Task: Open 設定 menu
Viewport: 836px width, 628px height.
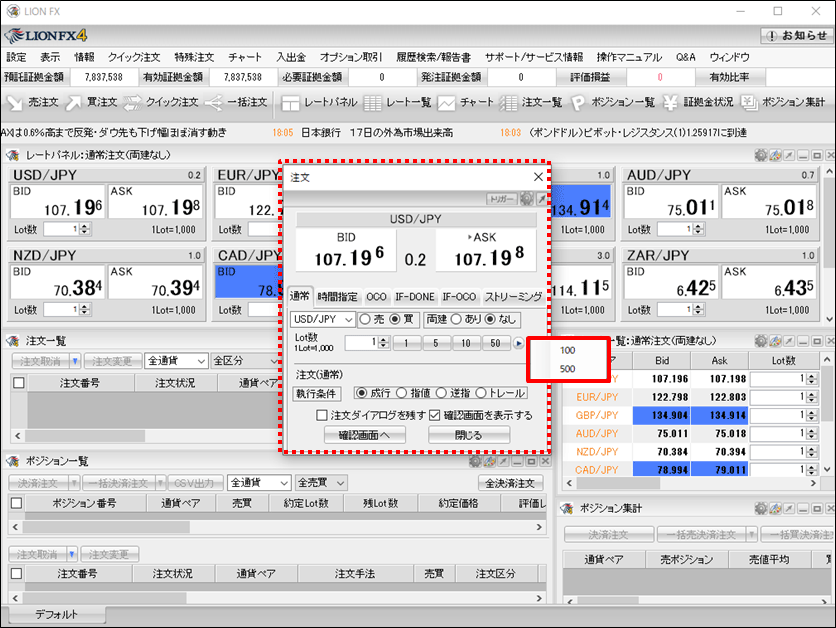Action: tap(16, 57)
